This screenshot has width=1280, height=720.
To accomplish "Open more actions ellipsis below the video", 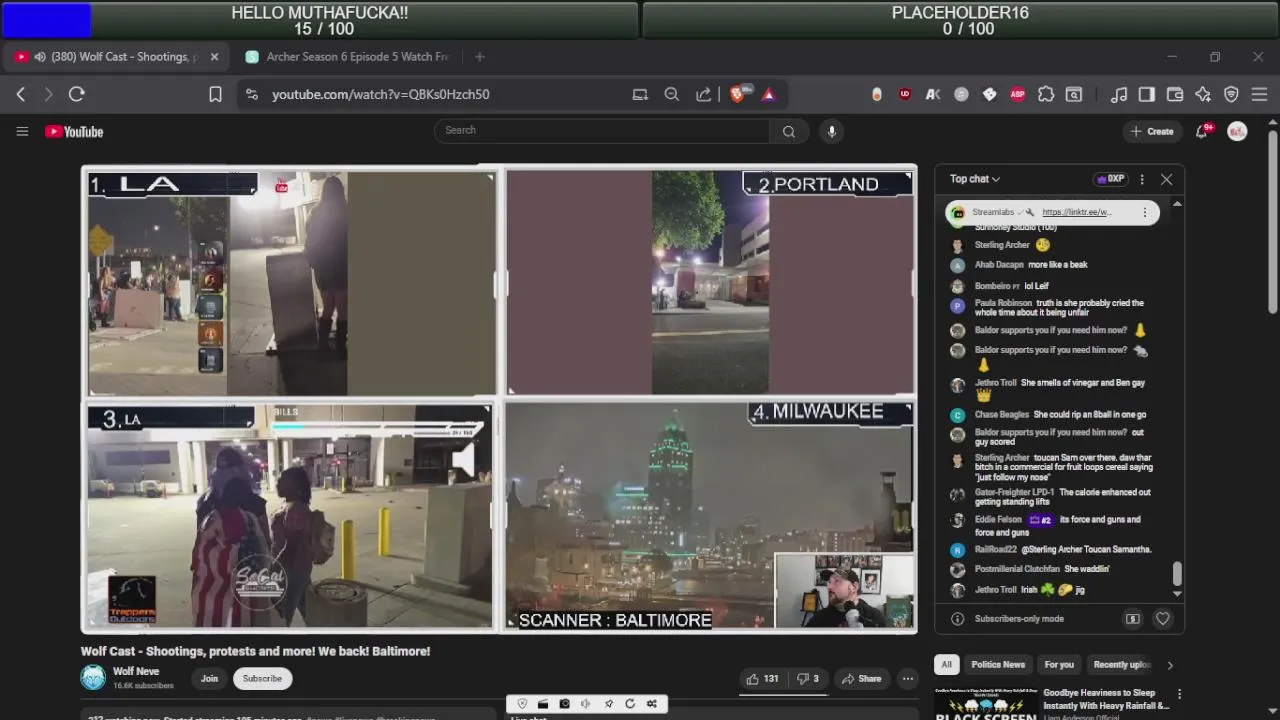I will (x=907, y=679).
